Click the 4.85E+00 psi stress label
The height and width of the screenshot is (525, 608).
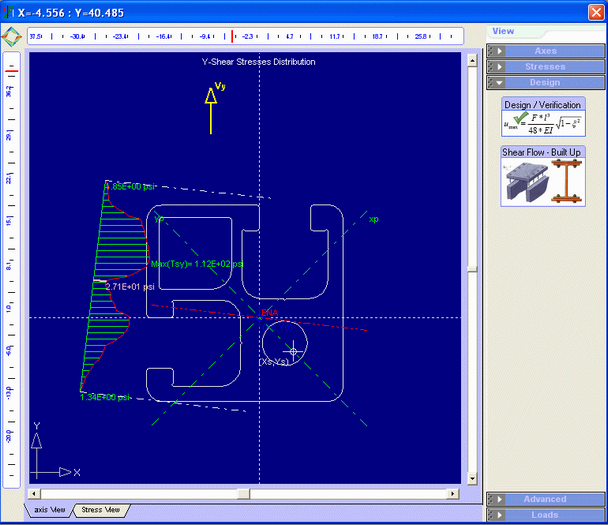click(x=130, y=187)
